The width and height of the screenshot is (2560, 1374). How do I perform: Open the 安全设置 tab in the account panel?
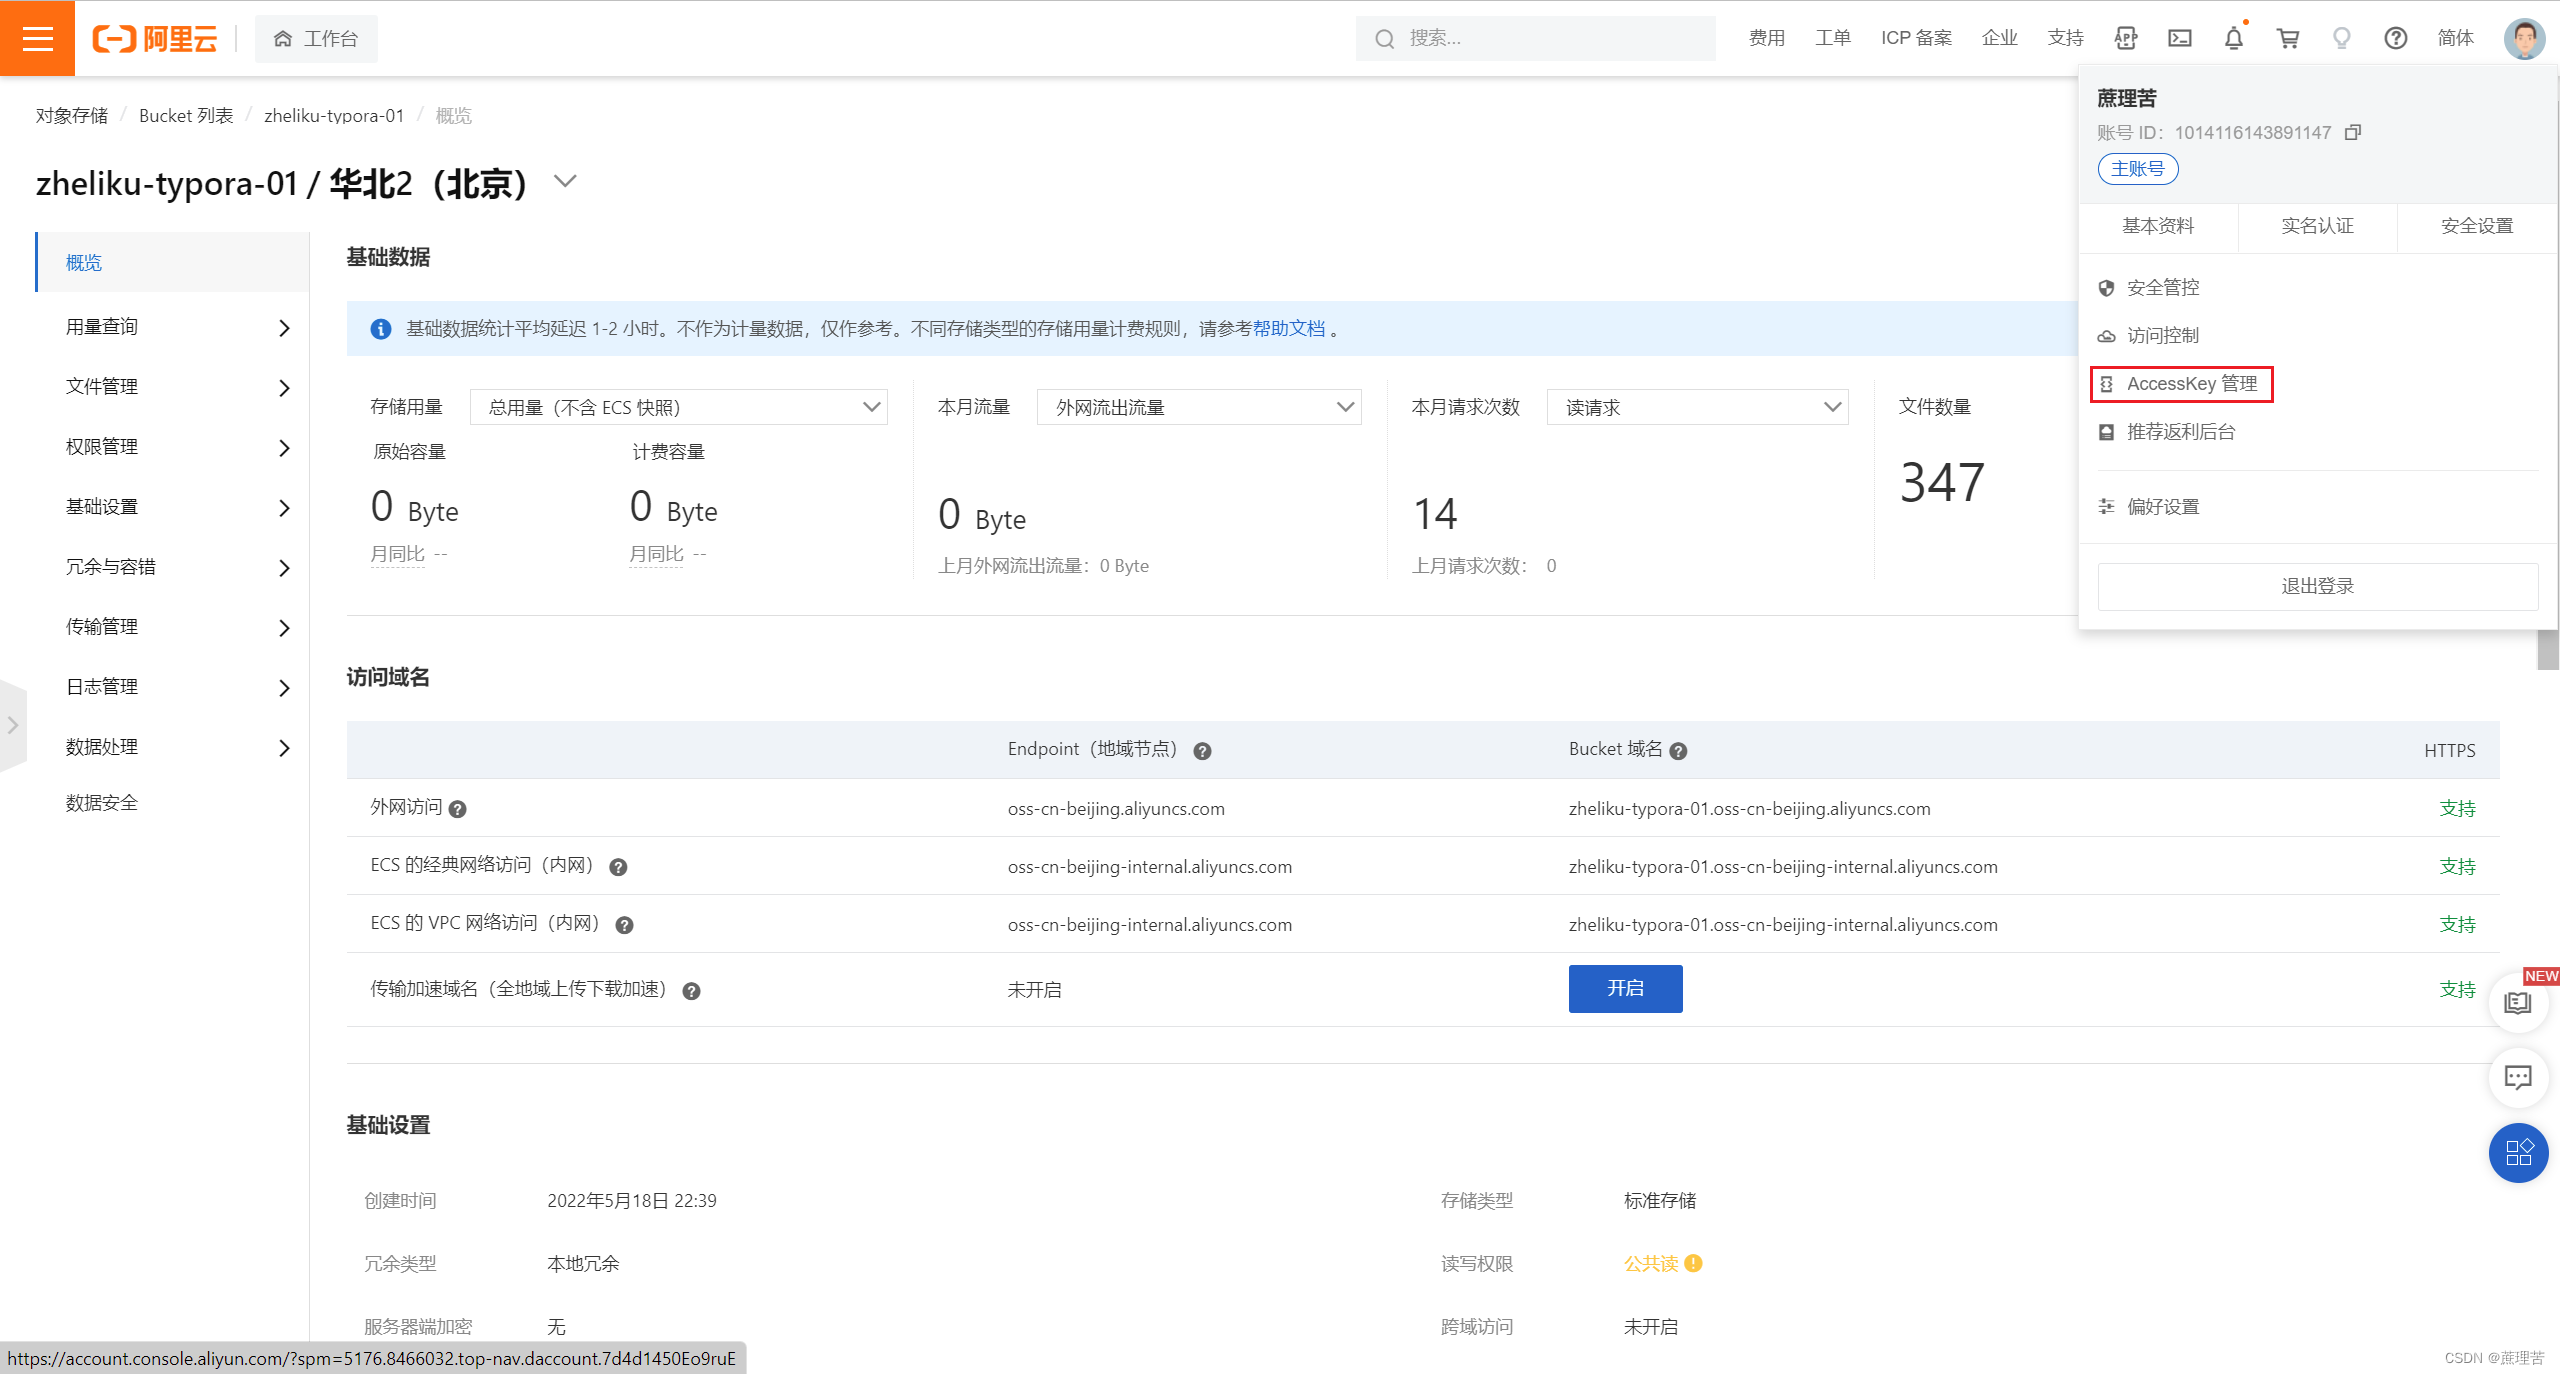click(x=2477, y=226)
